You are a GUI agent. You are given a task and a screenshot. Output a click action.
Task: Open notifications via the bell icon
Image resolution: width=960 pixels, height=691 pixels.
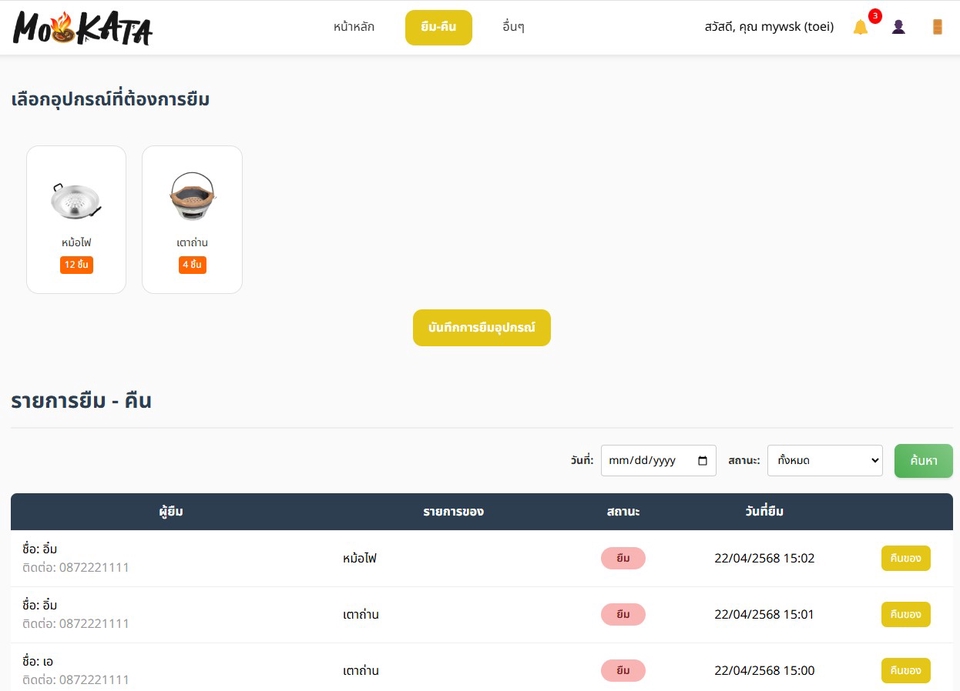tap(861, 27)
